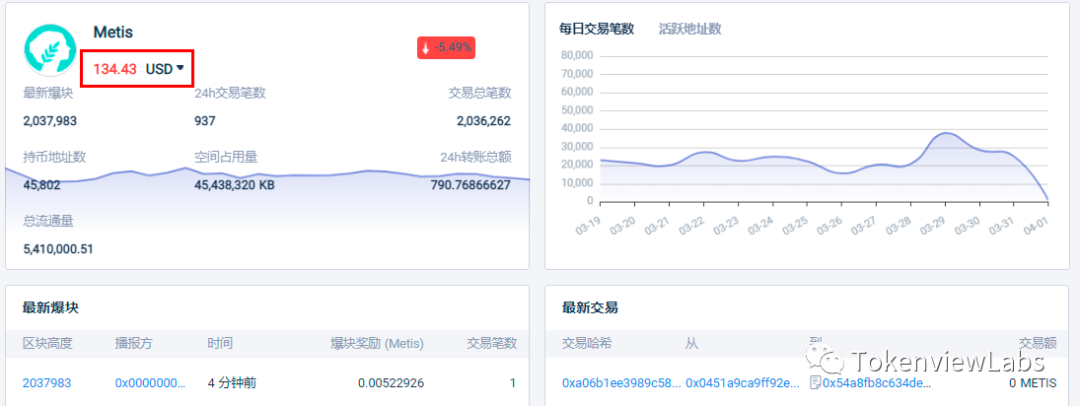The width and height of the screenshot is (1080, 406).
Task: Click the 时间 column header
Action: [220, 343]
